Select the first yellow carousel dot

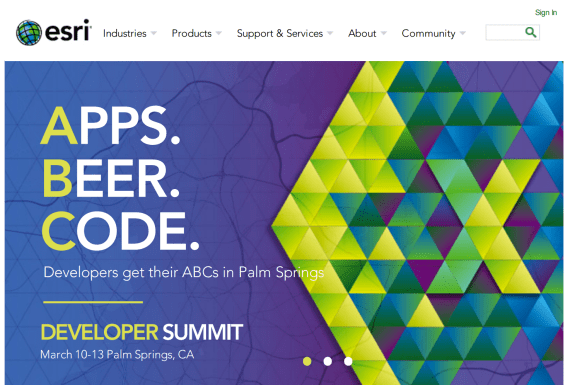307,361
